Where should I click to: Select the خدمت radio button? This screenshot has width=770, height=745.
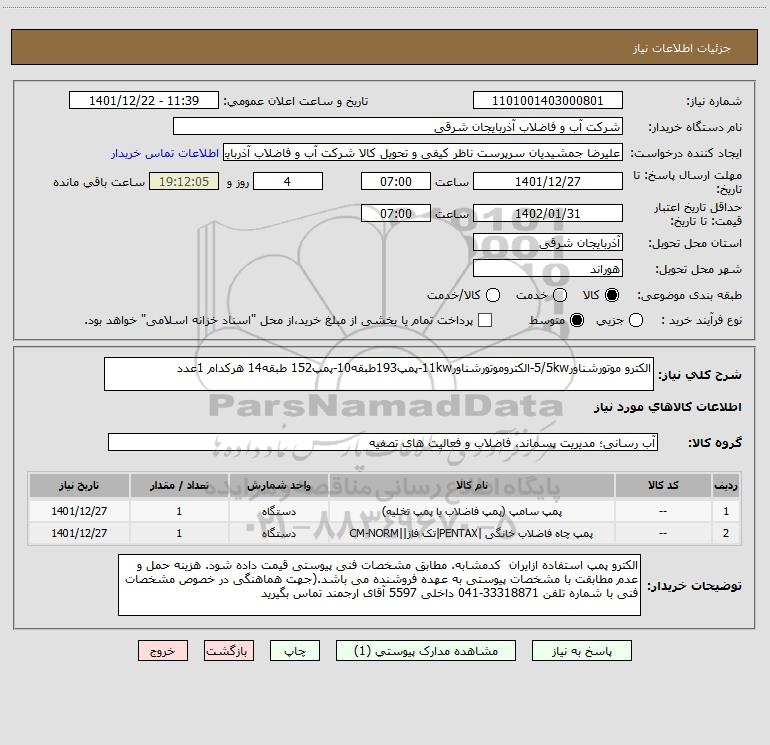(x=560, y=295)
